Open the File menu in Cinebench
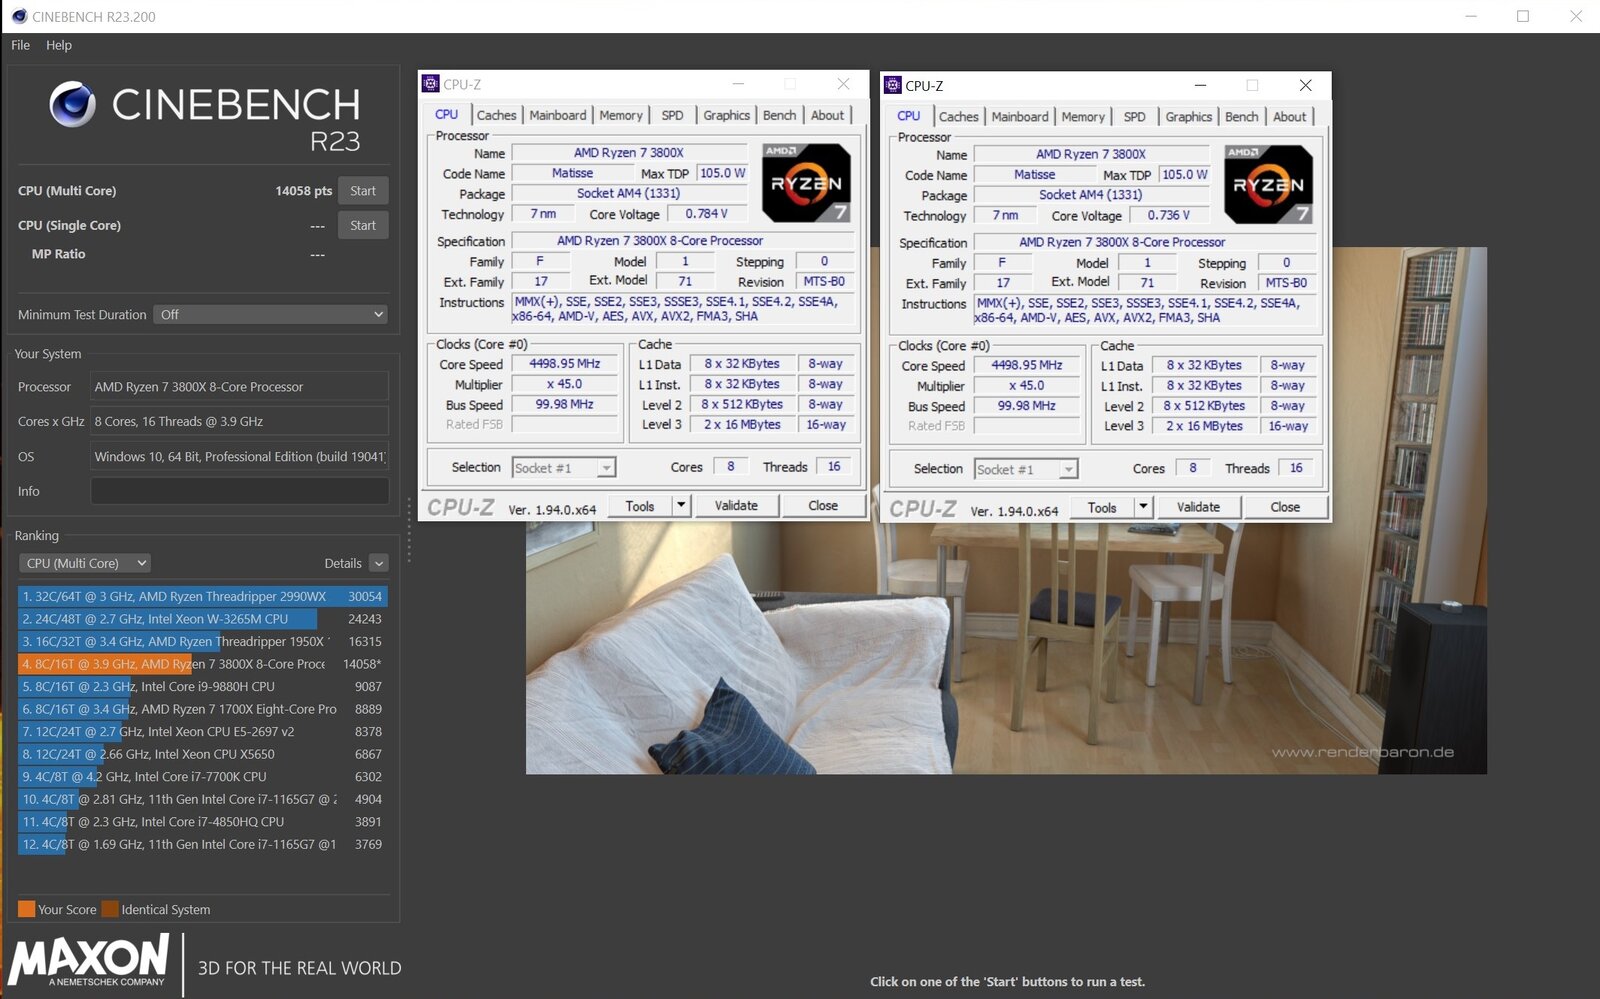The height and width of the screenshot is (999, 1600). point(21,45)
